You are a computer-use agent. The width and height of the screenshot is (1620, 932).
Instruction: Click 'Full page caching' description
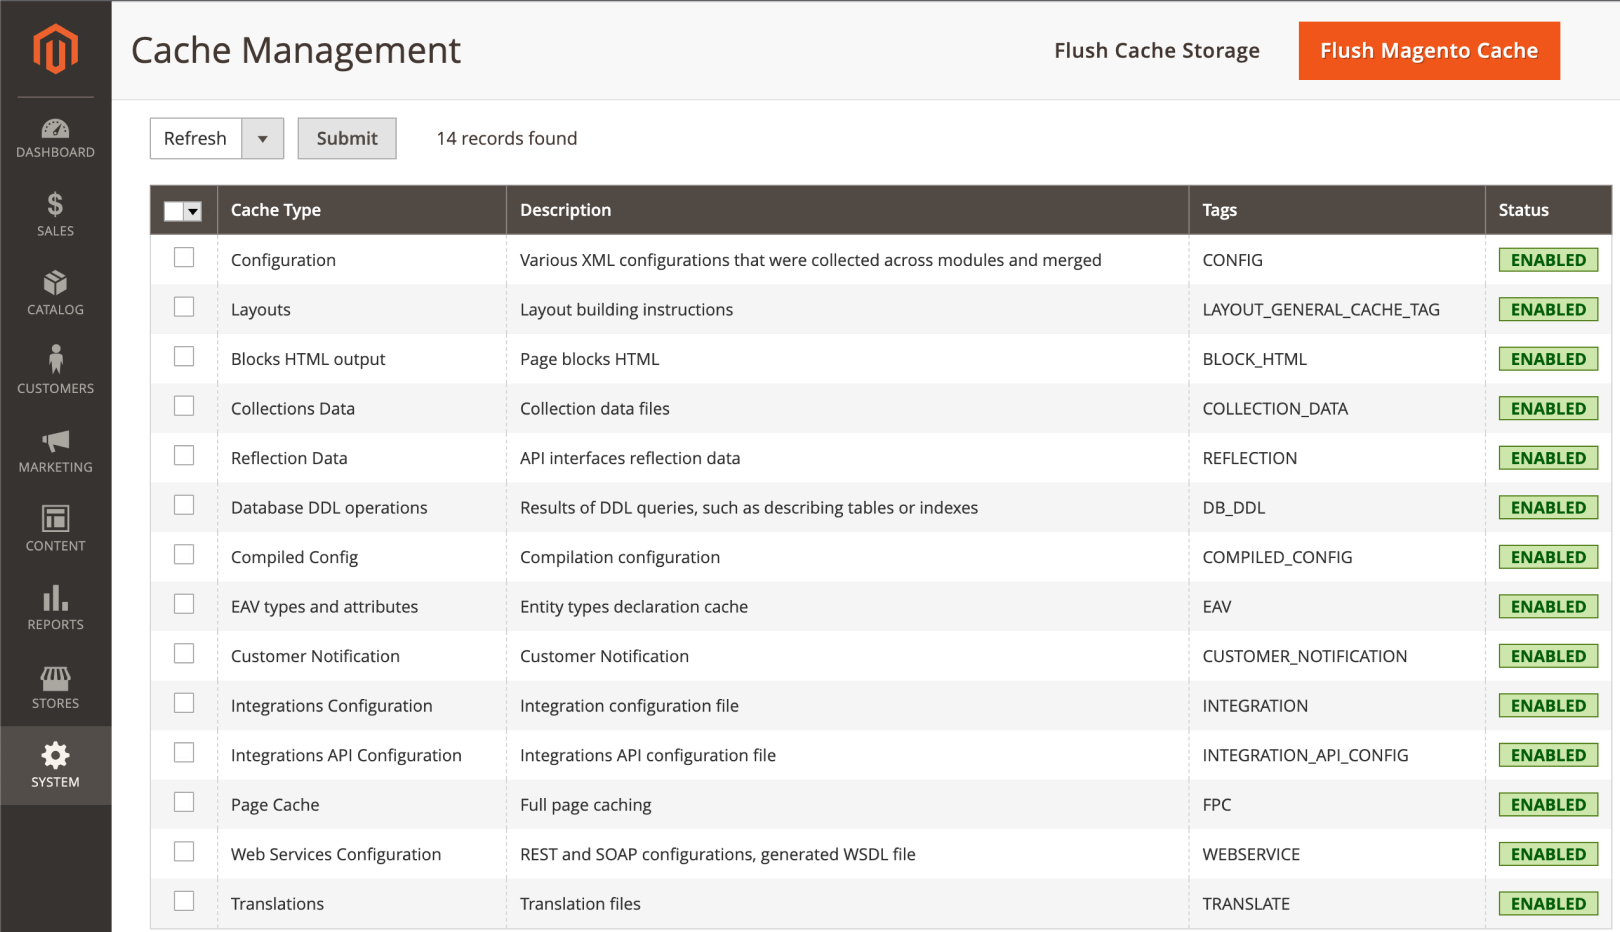tap(585, 805)
